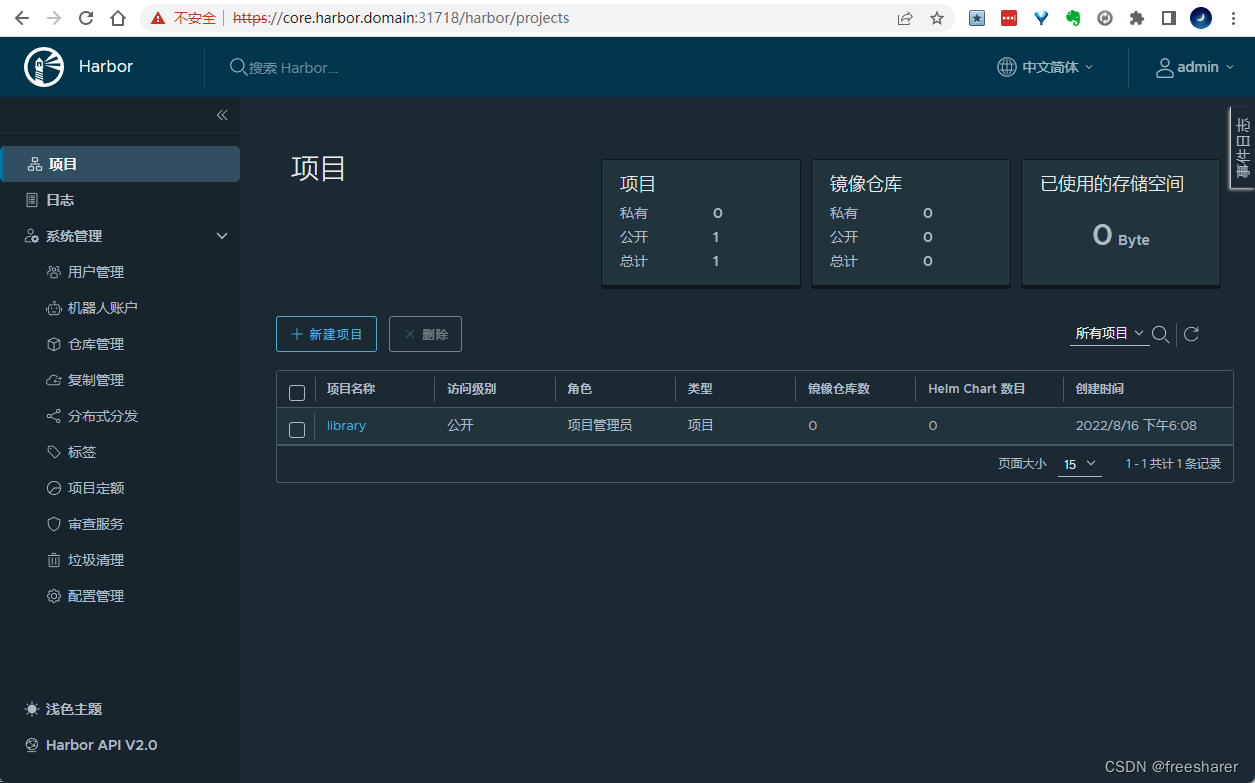Screen dimensions: 1255x783
Task: Open 分布式分发 page
Action: pos(102,416)
